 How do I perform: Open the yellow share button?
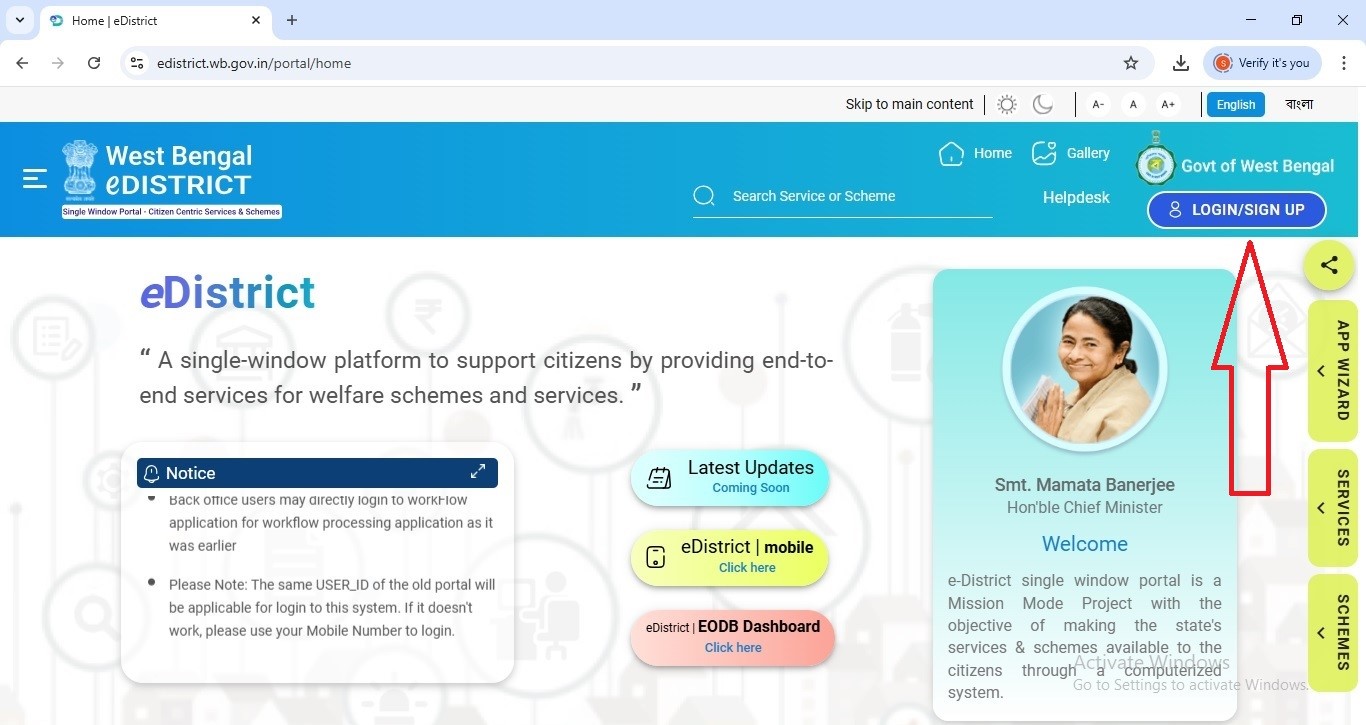point(1329,265)
